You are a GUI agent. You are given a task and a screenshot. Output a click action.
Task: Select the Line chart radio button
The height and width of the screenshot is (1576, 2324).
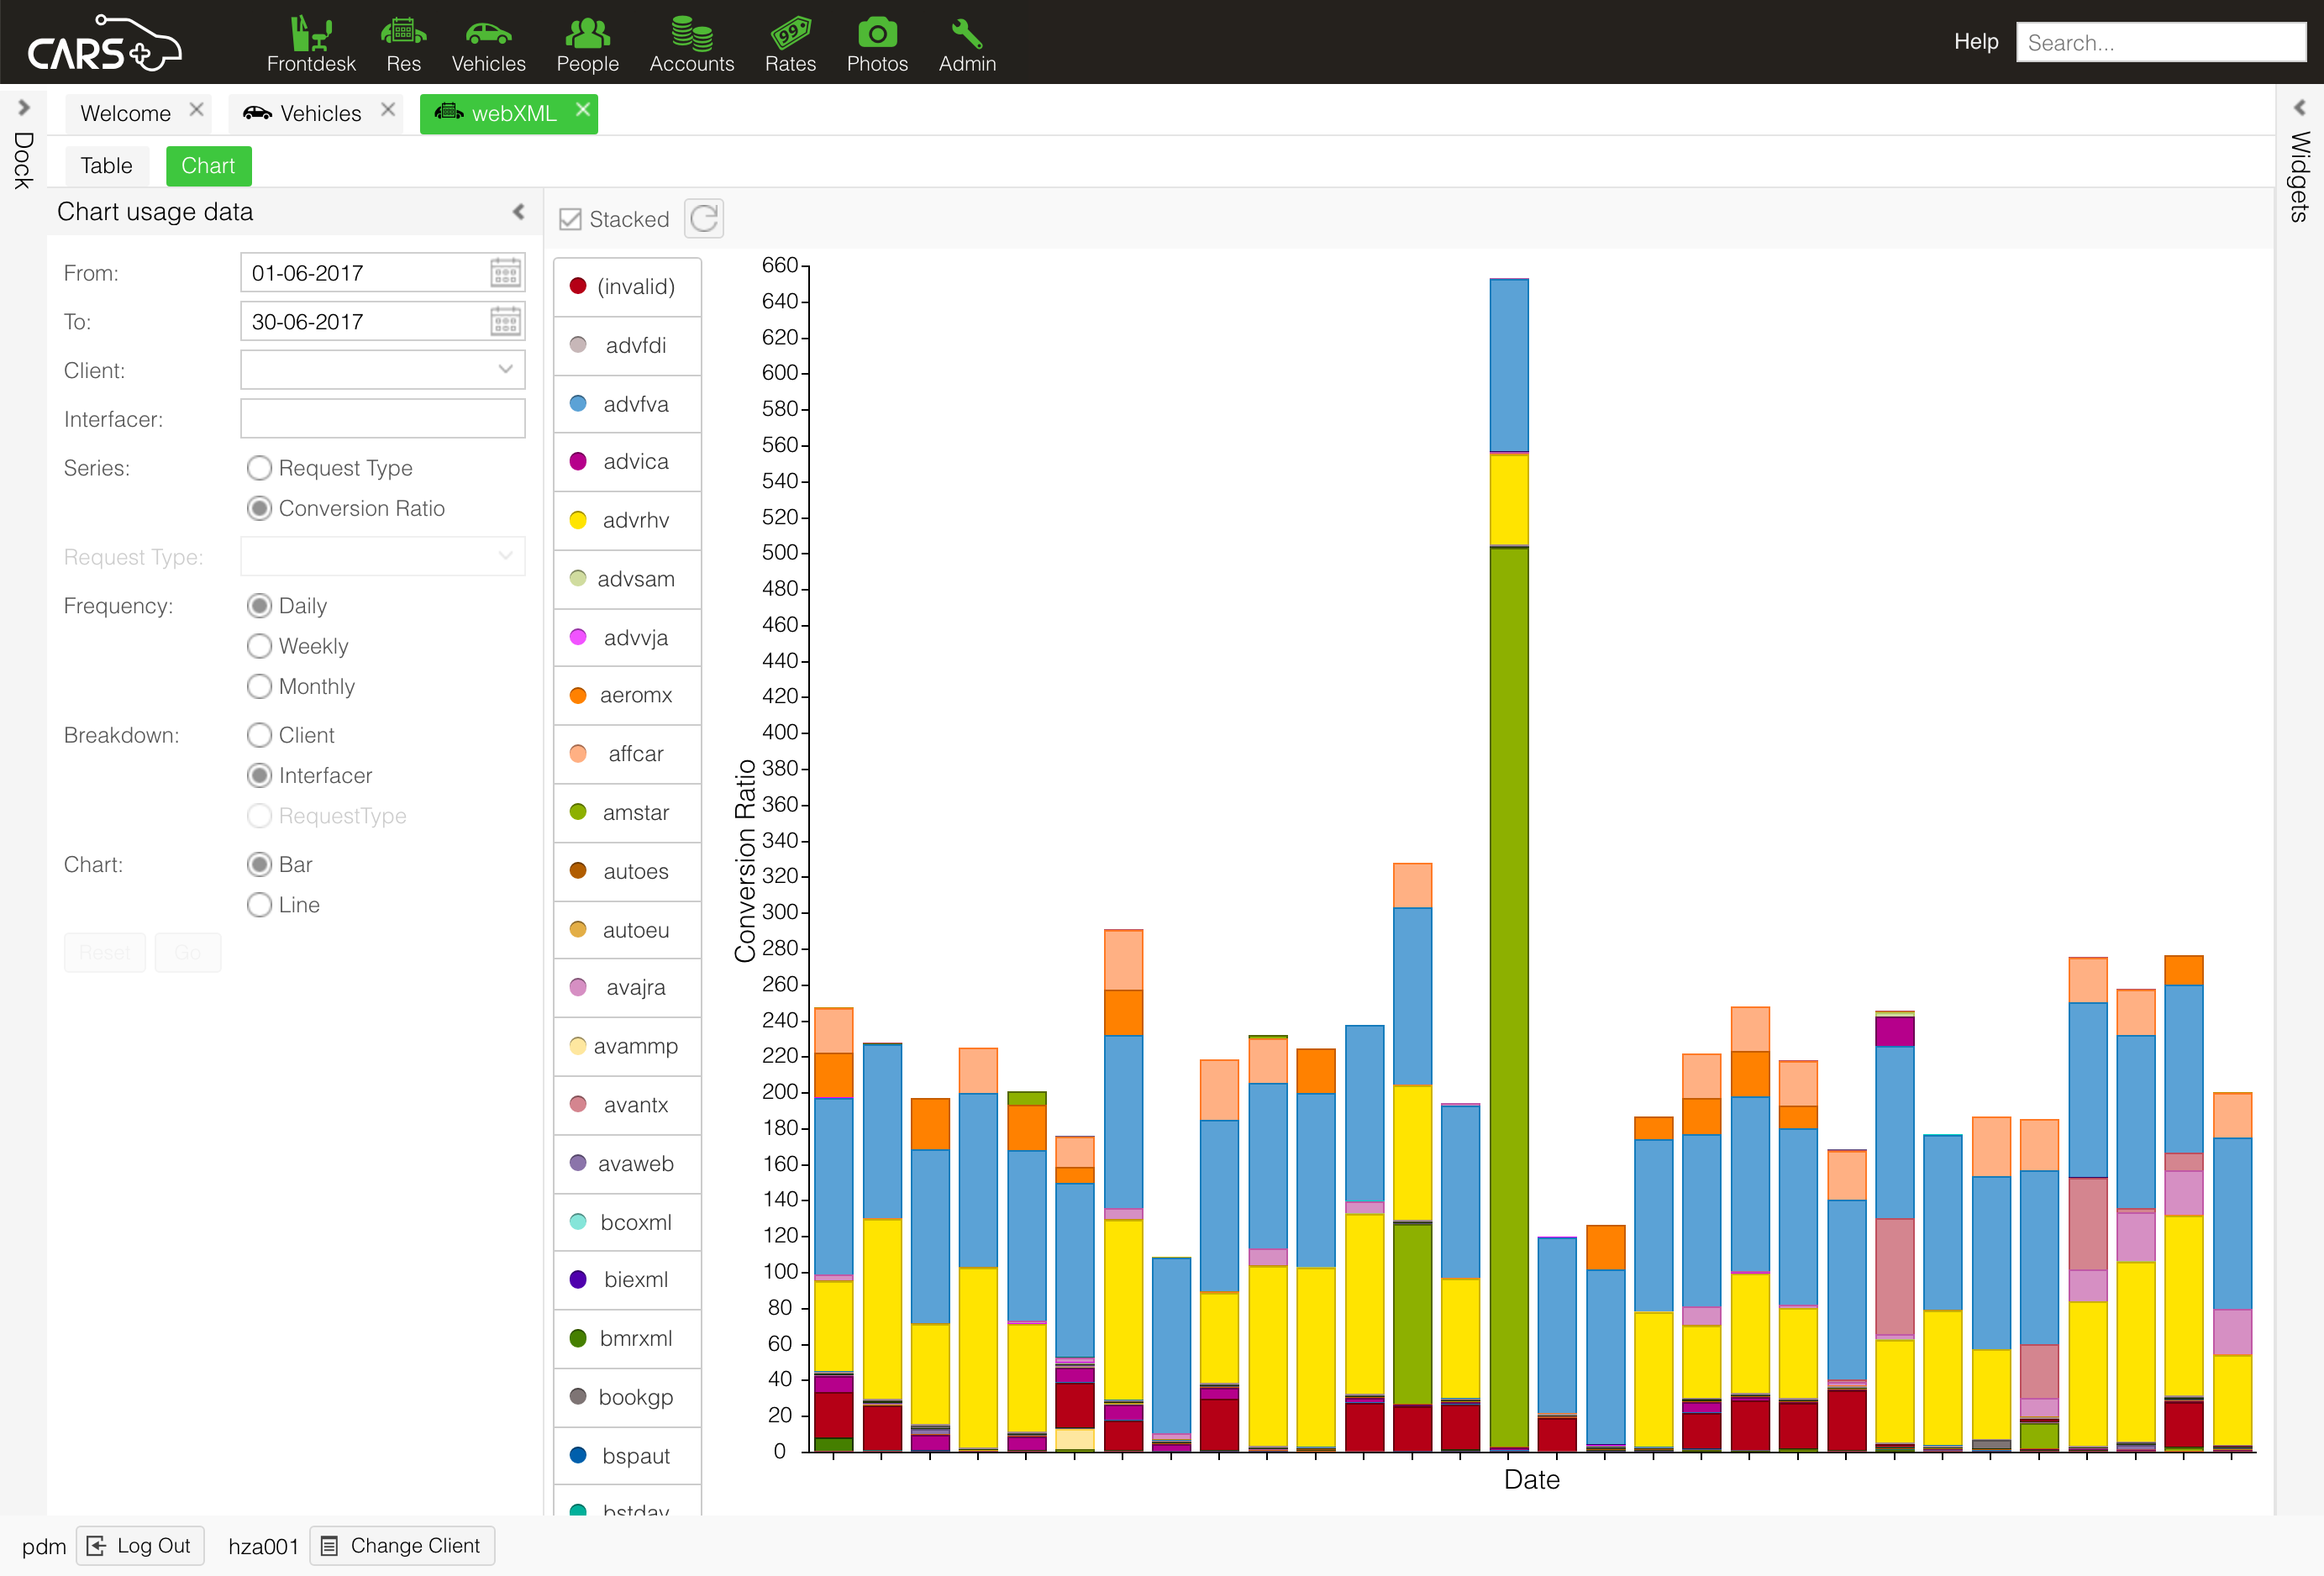point(259,905)
